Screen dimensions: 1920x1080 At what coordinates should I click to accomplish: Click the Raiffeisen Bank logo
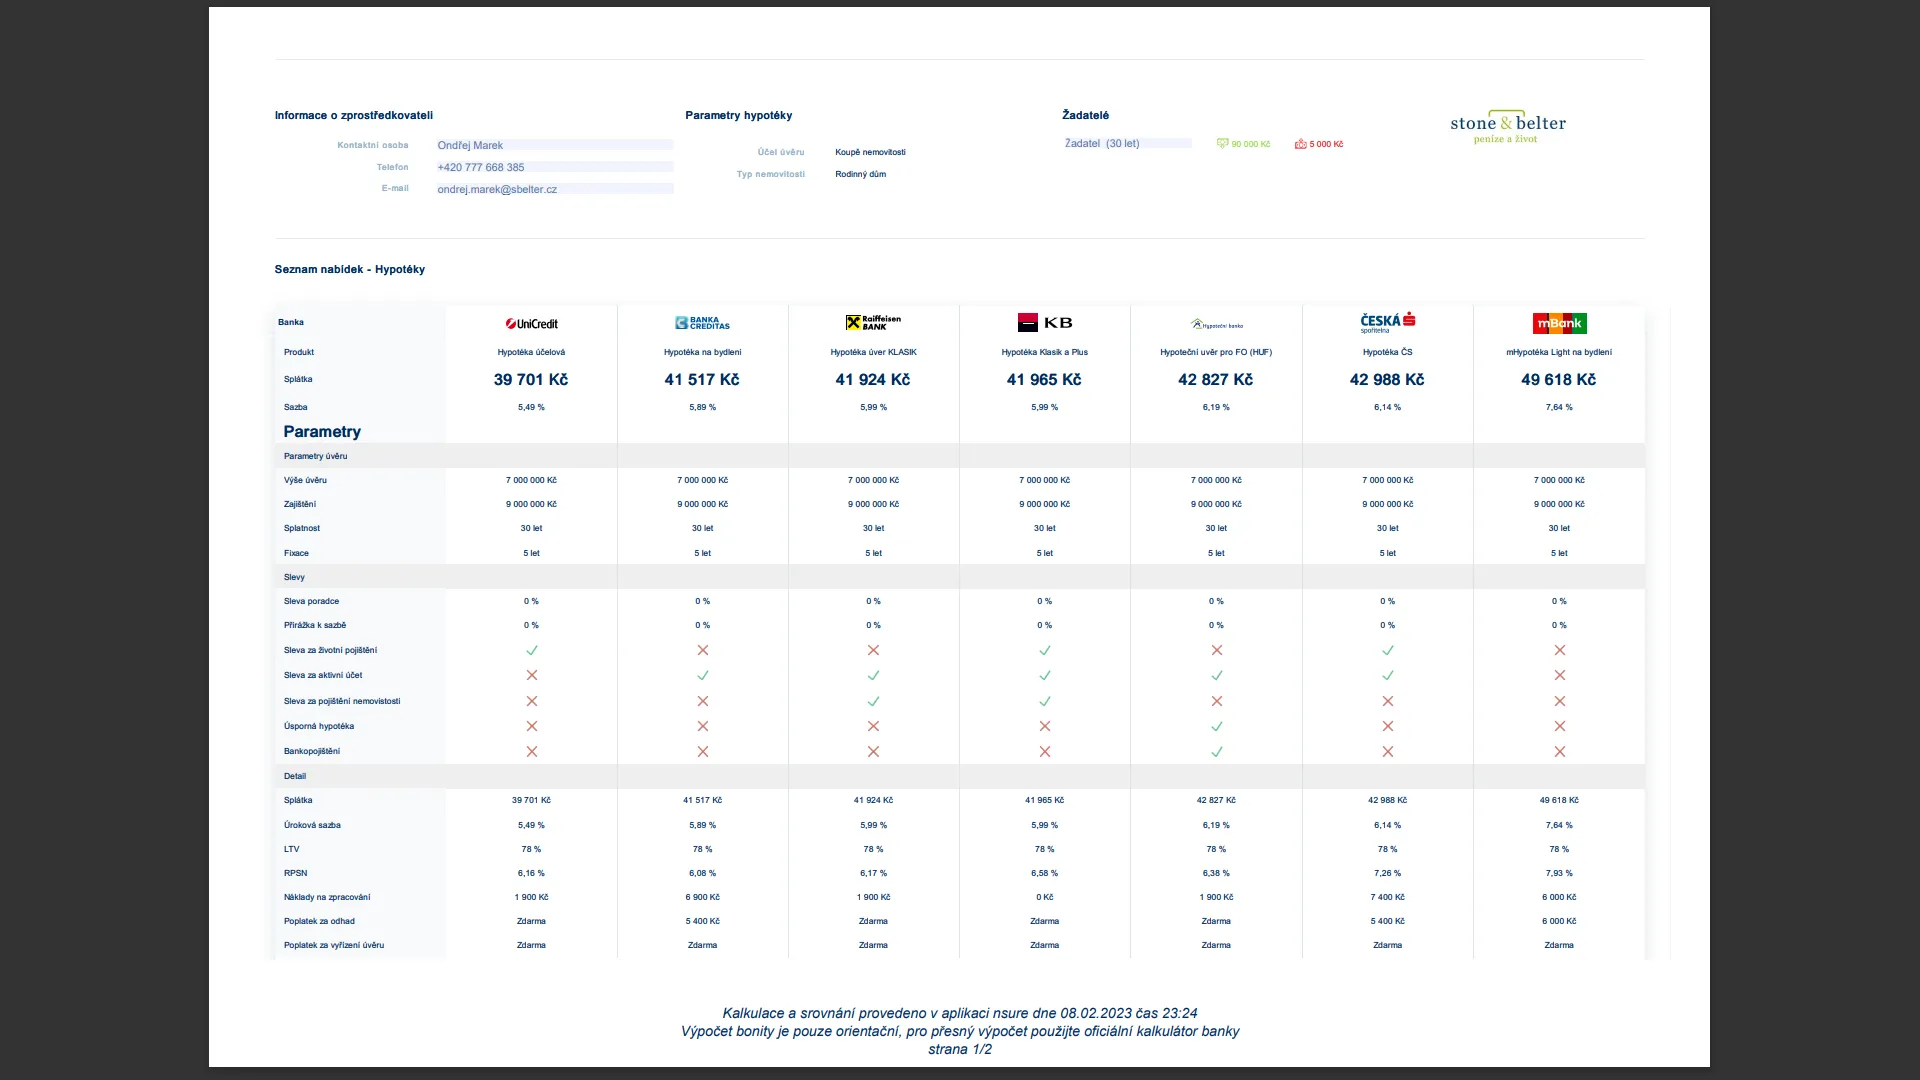pyautogui.click(x=873, y=322)
